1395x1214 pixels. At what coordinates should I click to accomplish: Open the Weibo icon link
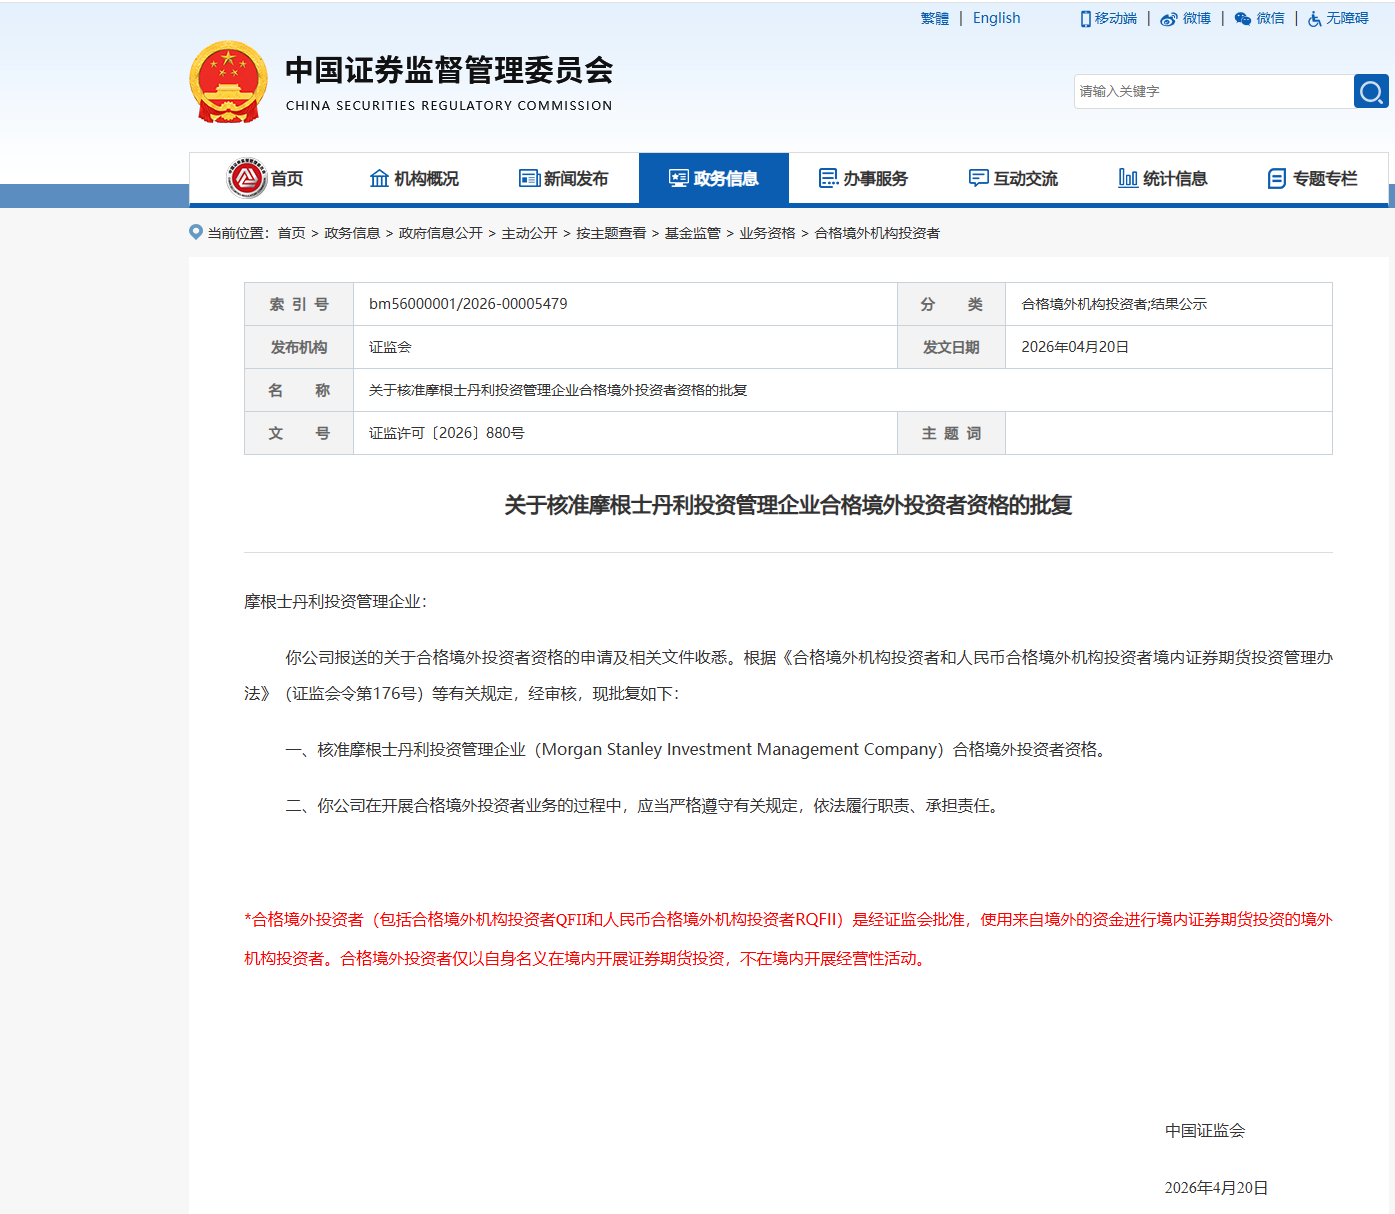point(1169,19)
